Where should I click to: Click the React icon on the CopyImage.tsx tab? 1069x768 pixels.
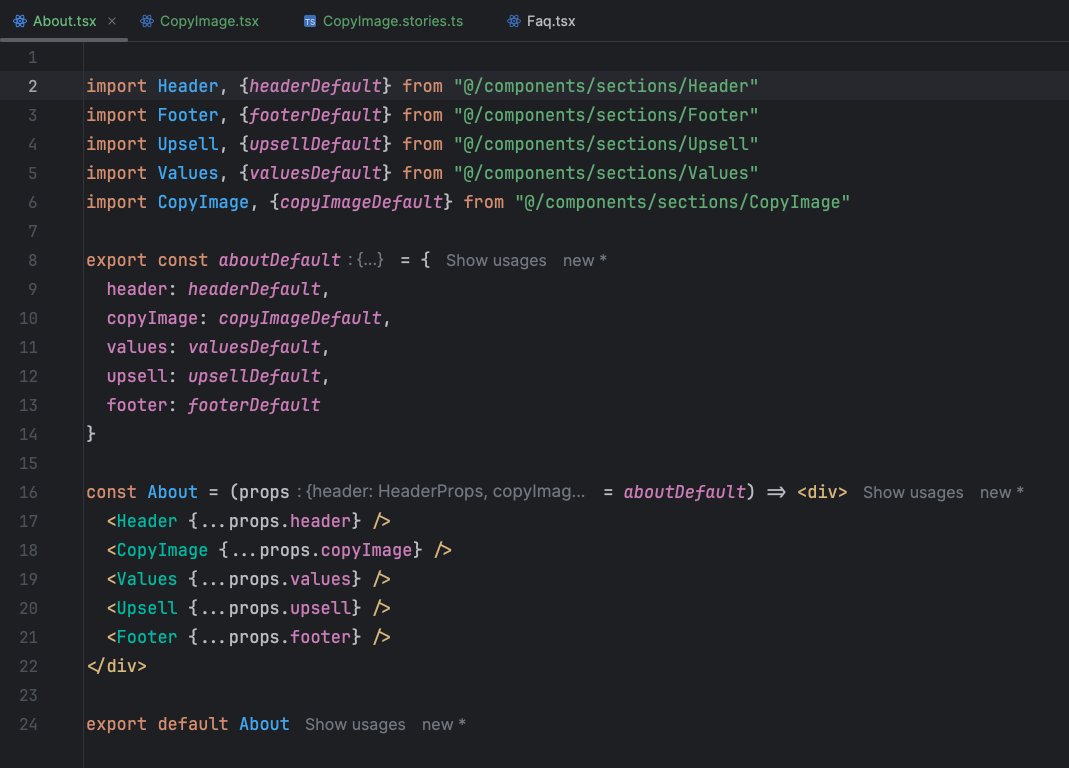[x=148, y=19]
